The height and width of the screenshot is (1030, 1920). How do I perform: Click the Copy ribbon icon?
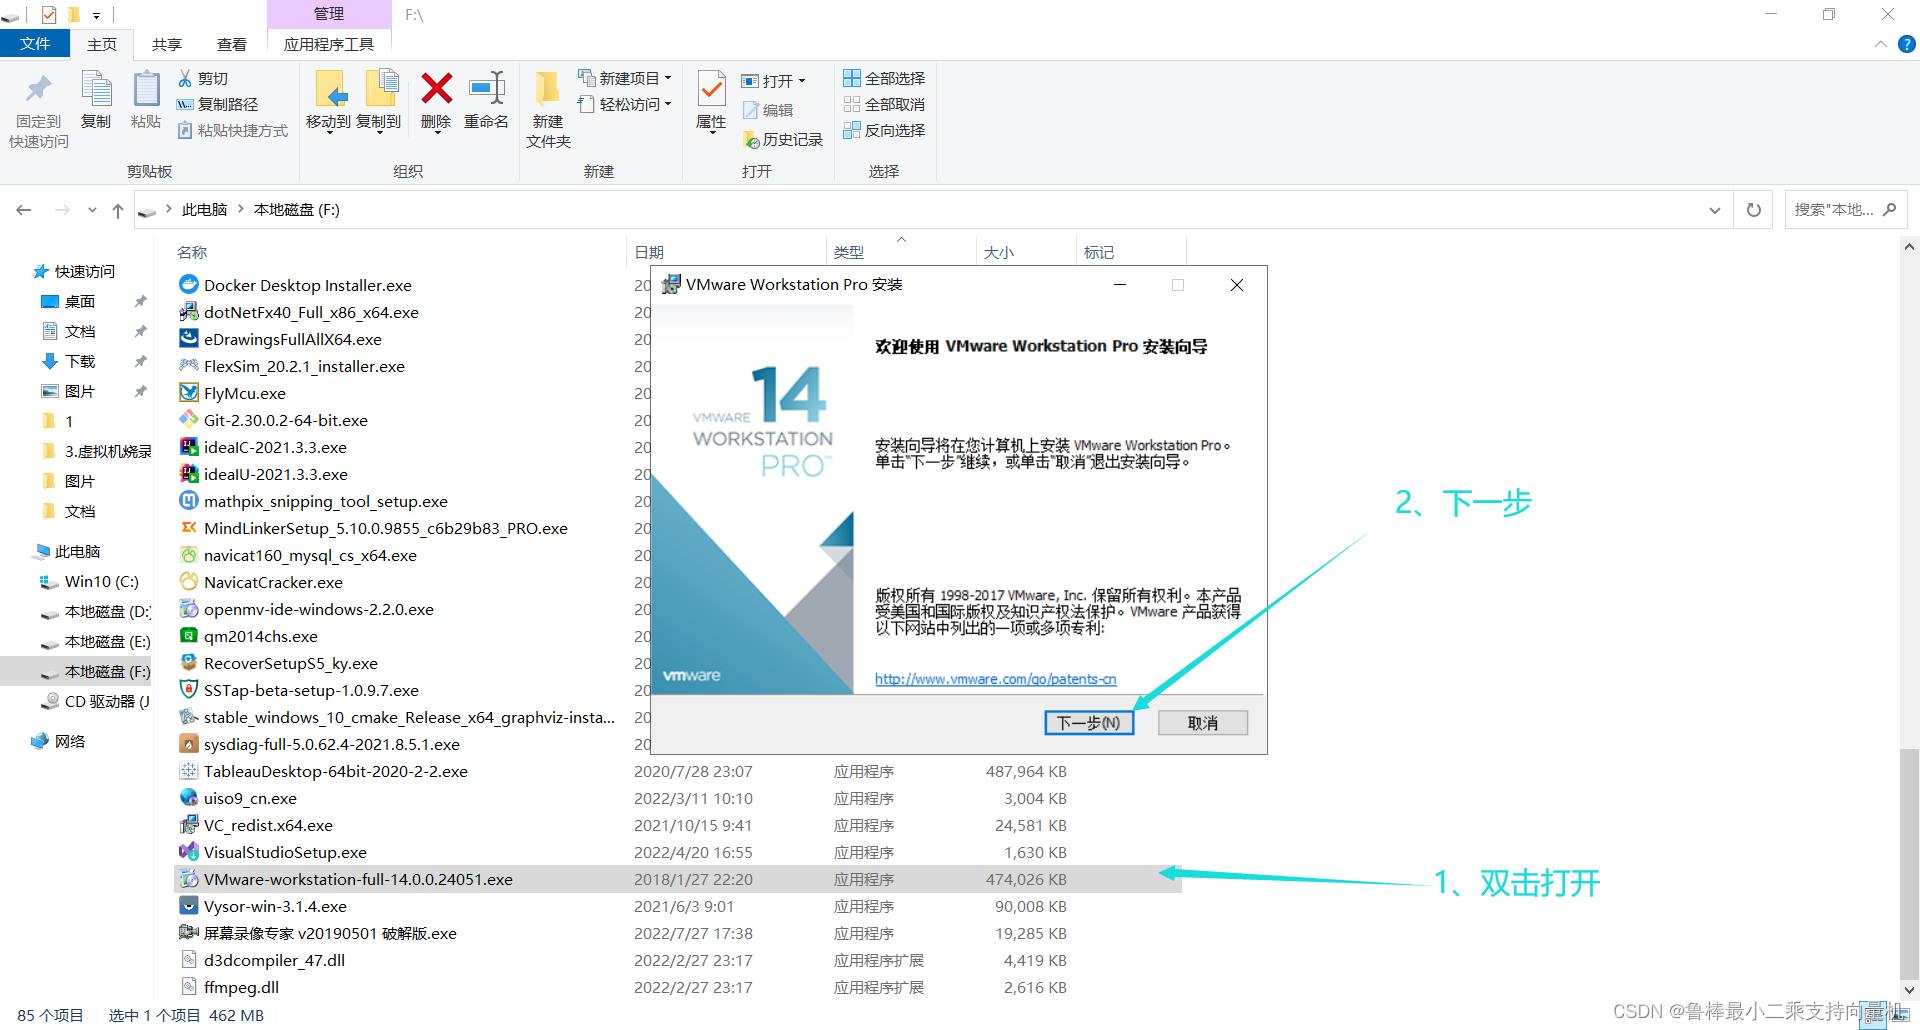pyautogui.click(x=96, y=89)
